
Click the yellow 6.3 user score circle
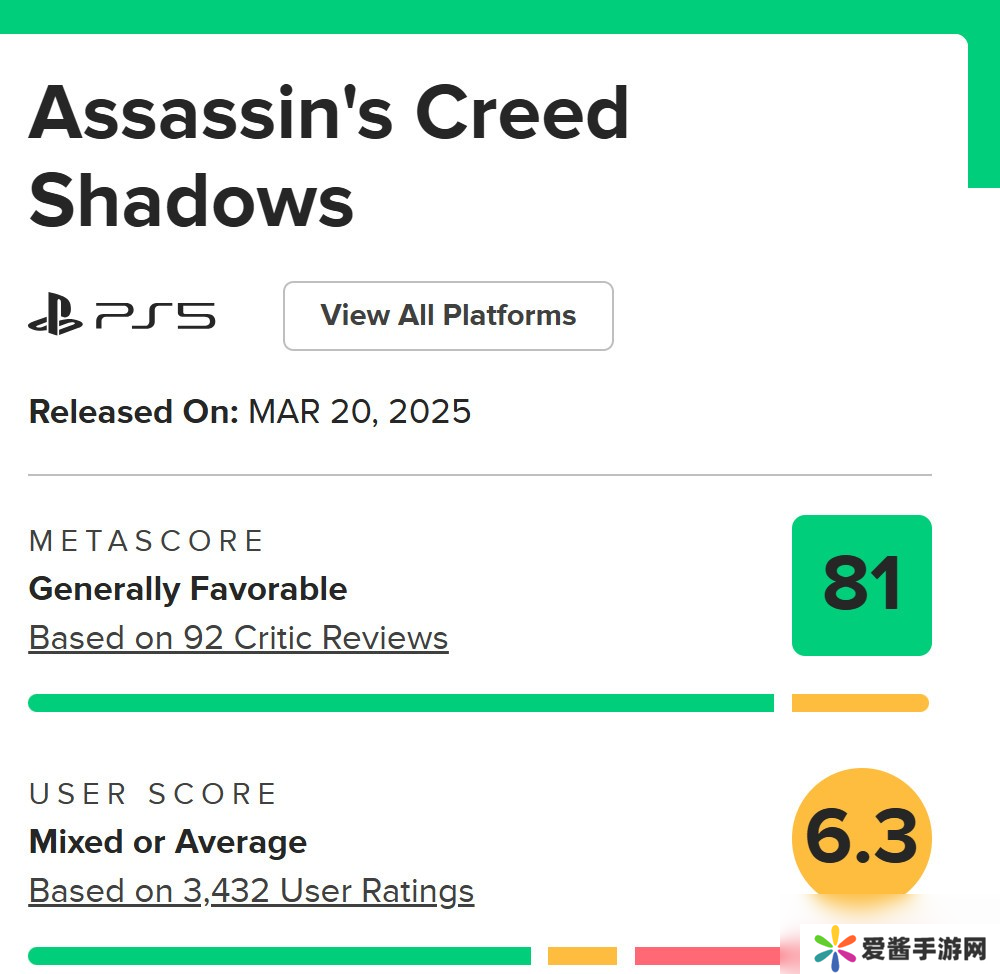coord(861,838)
